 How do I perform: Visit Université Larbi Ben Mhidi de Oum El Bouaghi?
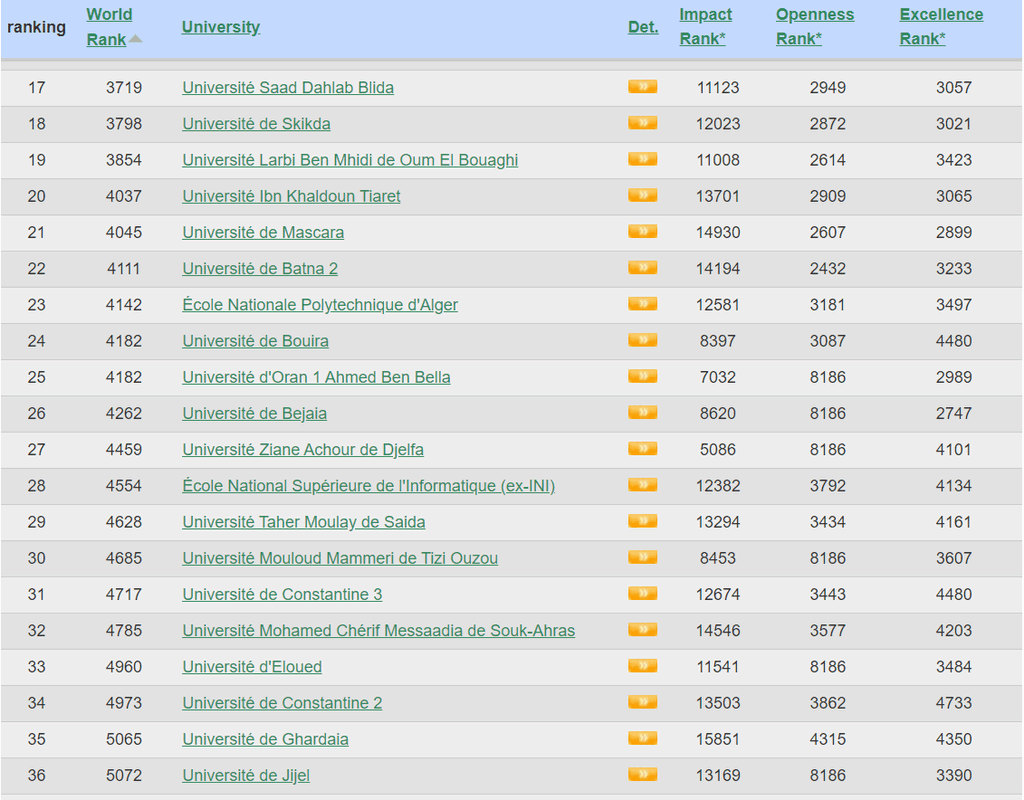350,160
